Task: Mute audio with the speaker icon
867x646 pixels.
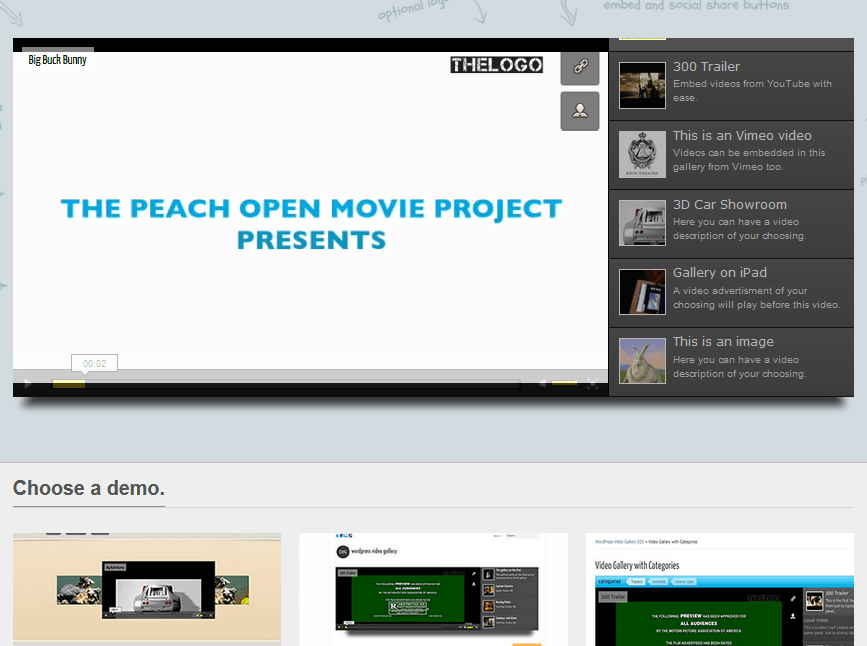Action: coord(543,383)
